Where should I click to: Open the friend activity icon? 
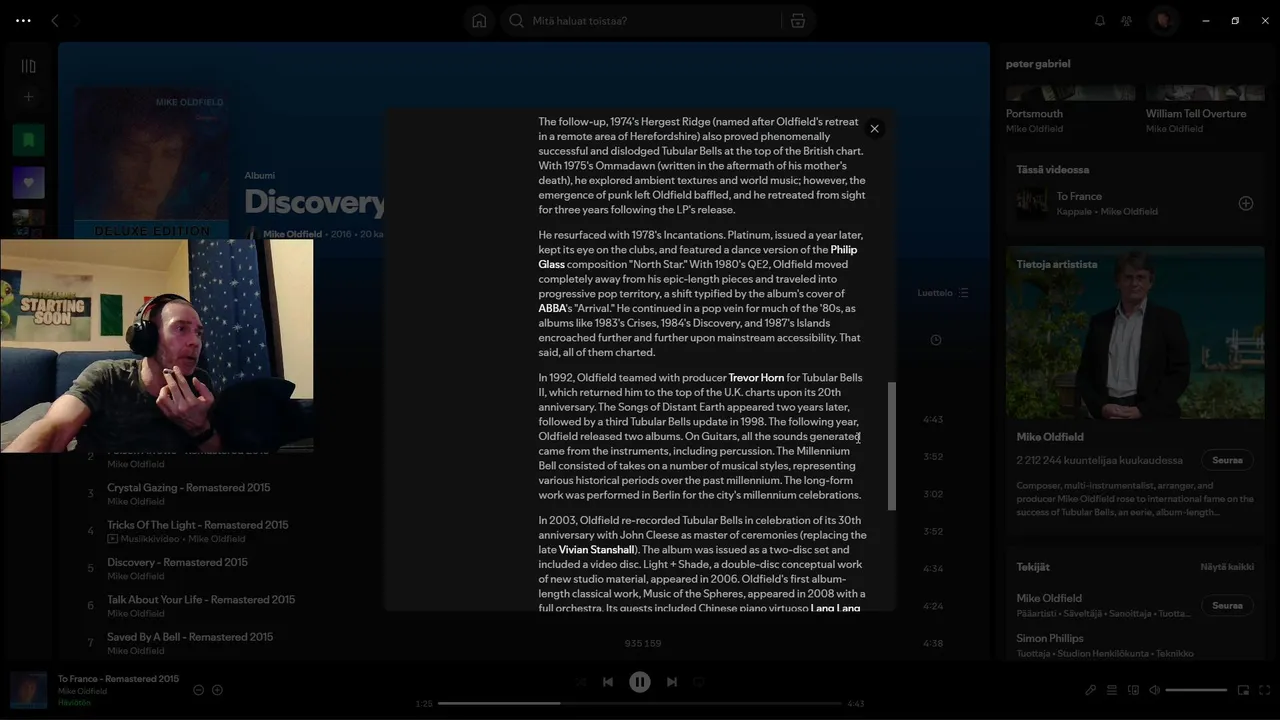click(x=1127, y=20)
